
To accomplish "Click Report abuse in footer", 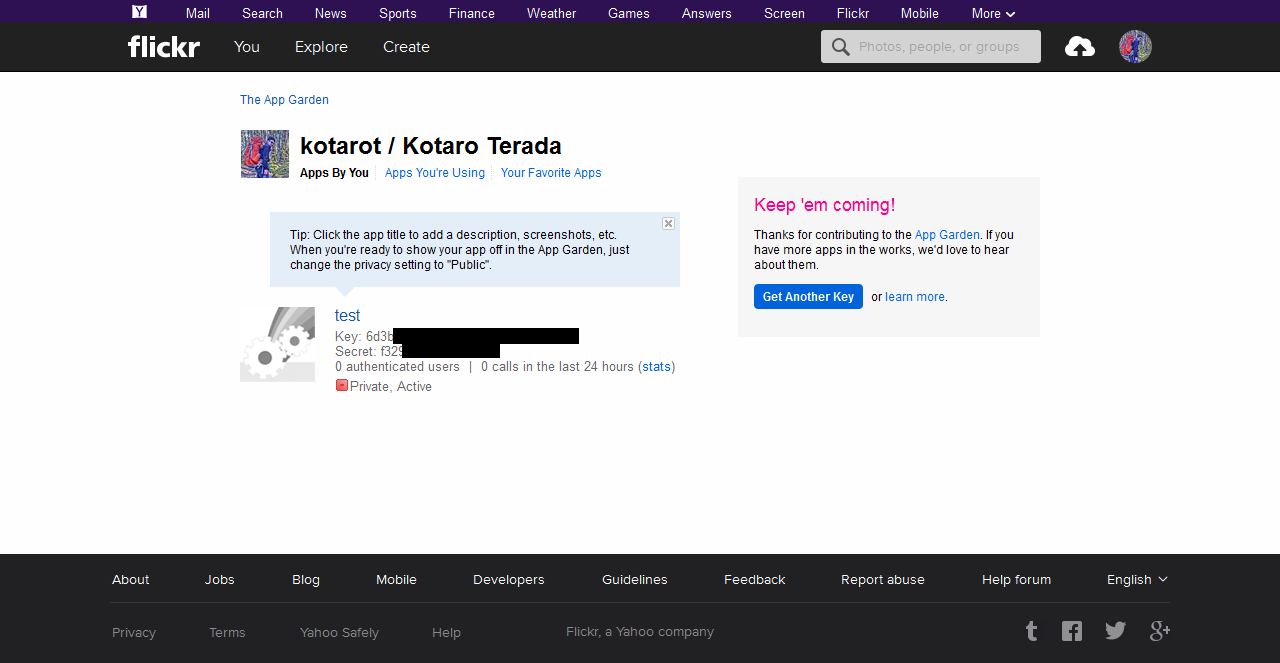I will (883, 579).
